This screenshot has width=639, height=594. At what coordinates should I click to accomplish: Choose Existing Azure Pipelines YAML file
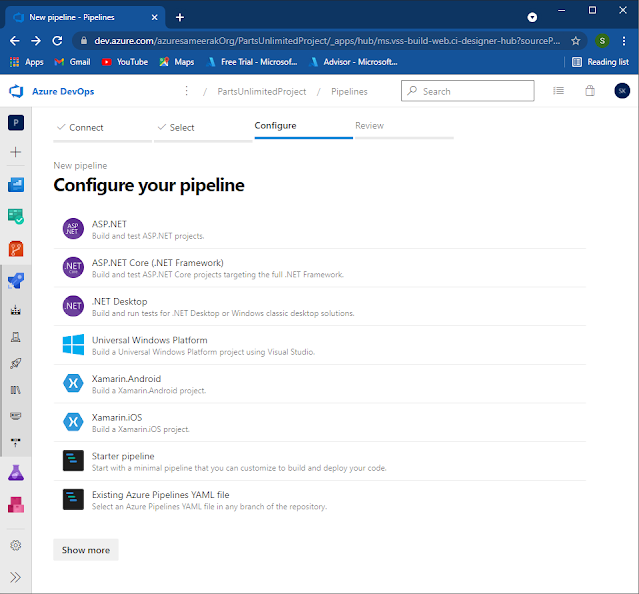[320, 500]
